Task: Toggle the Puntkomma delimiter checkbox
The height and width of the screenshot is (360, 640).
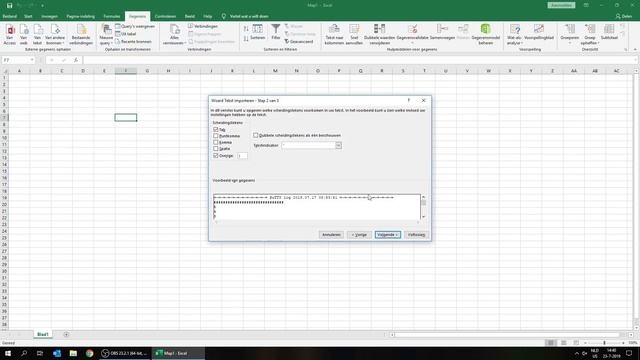Action: [216, 136]
